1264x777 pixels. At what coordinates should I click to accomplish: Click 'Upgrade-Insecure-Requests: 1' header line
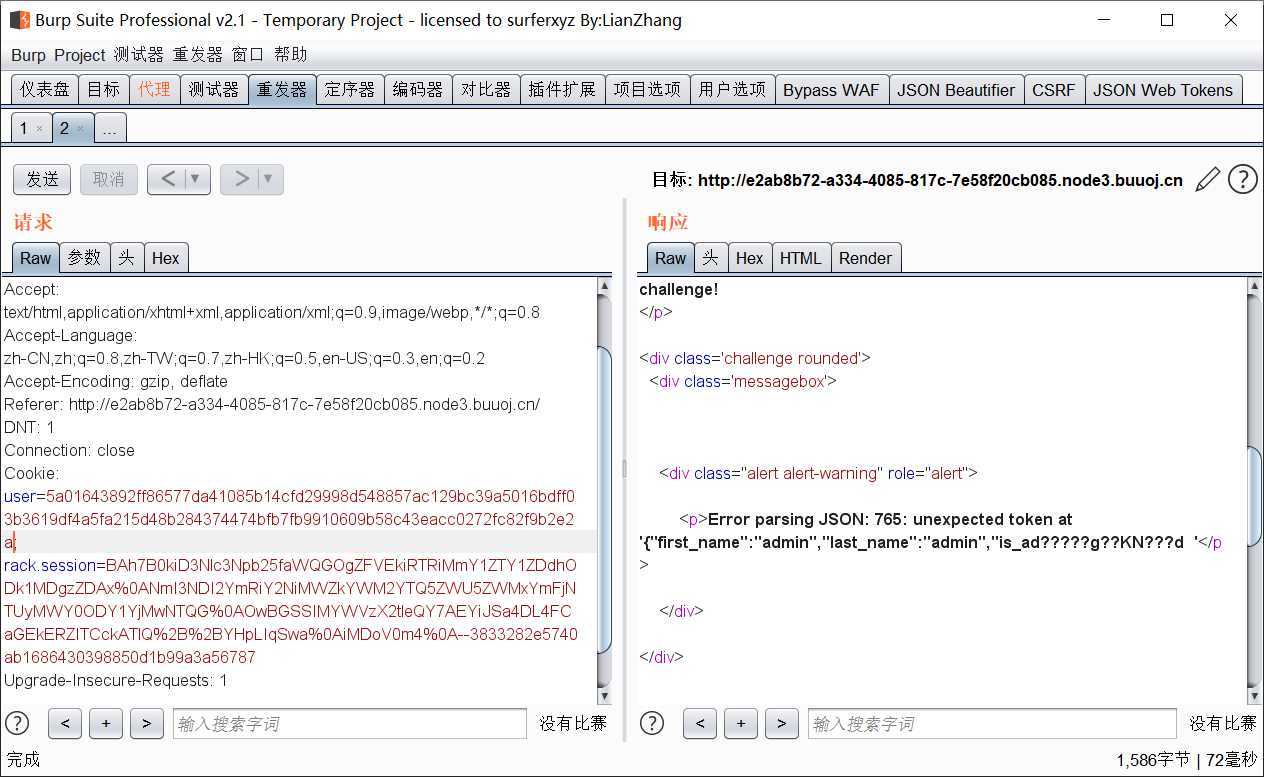pos(116,680)
